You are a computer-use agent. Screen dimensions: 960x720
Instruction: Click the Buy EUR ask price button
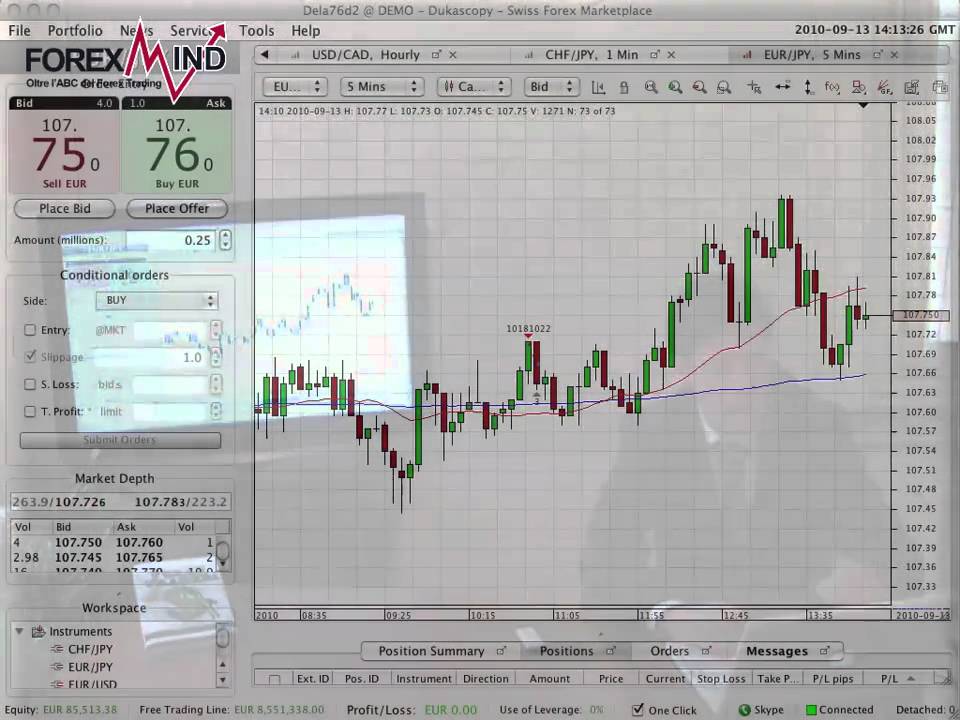(177, 152)
